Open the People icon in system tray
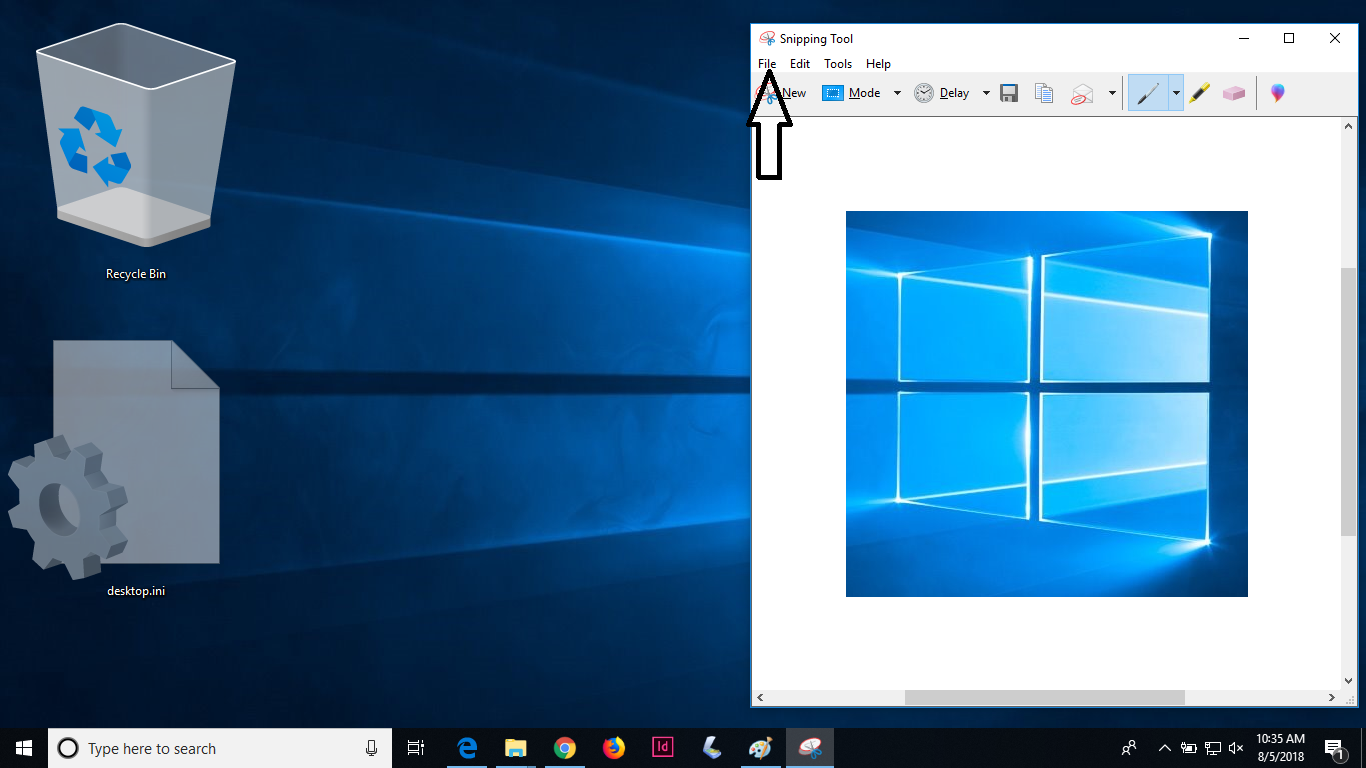Screen dimensions: 1366x768 [1129, 748]
